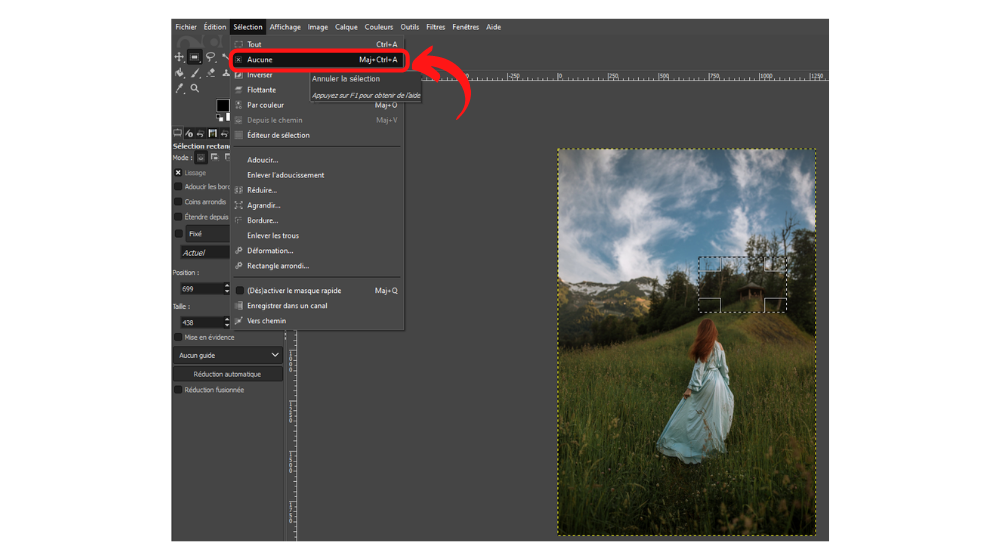Open Éditeur de sélection
Screen dimensions: 1000x560
point(318,135)
